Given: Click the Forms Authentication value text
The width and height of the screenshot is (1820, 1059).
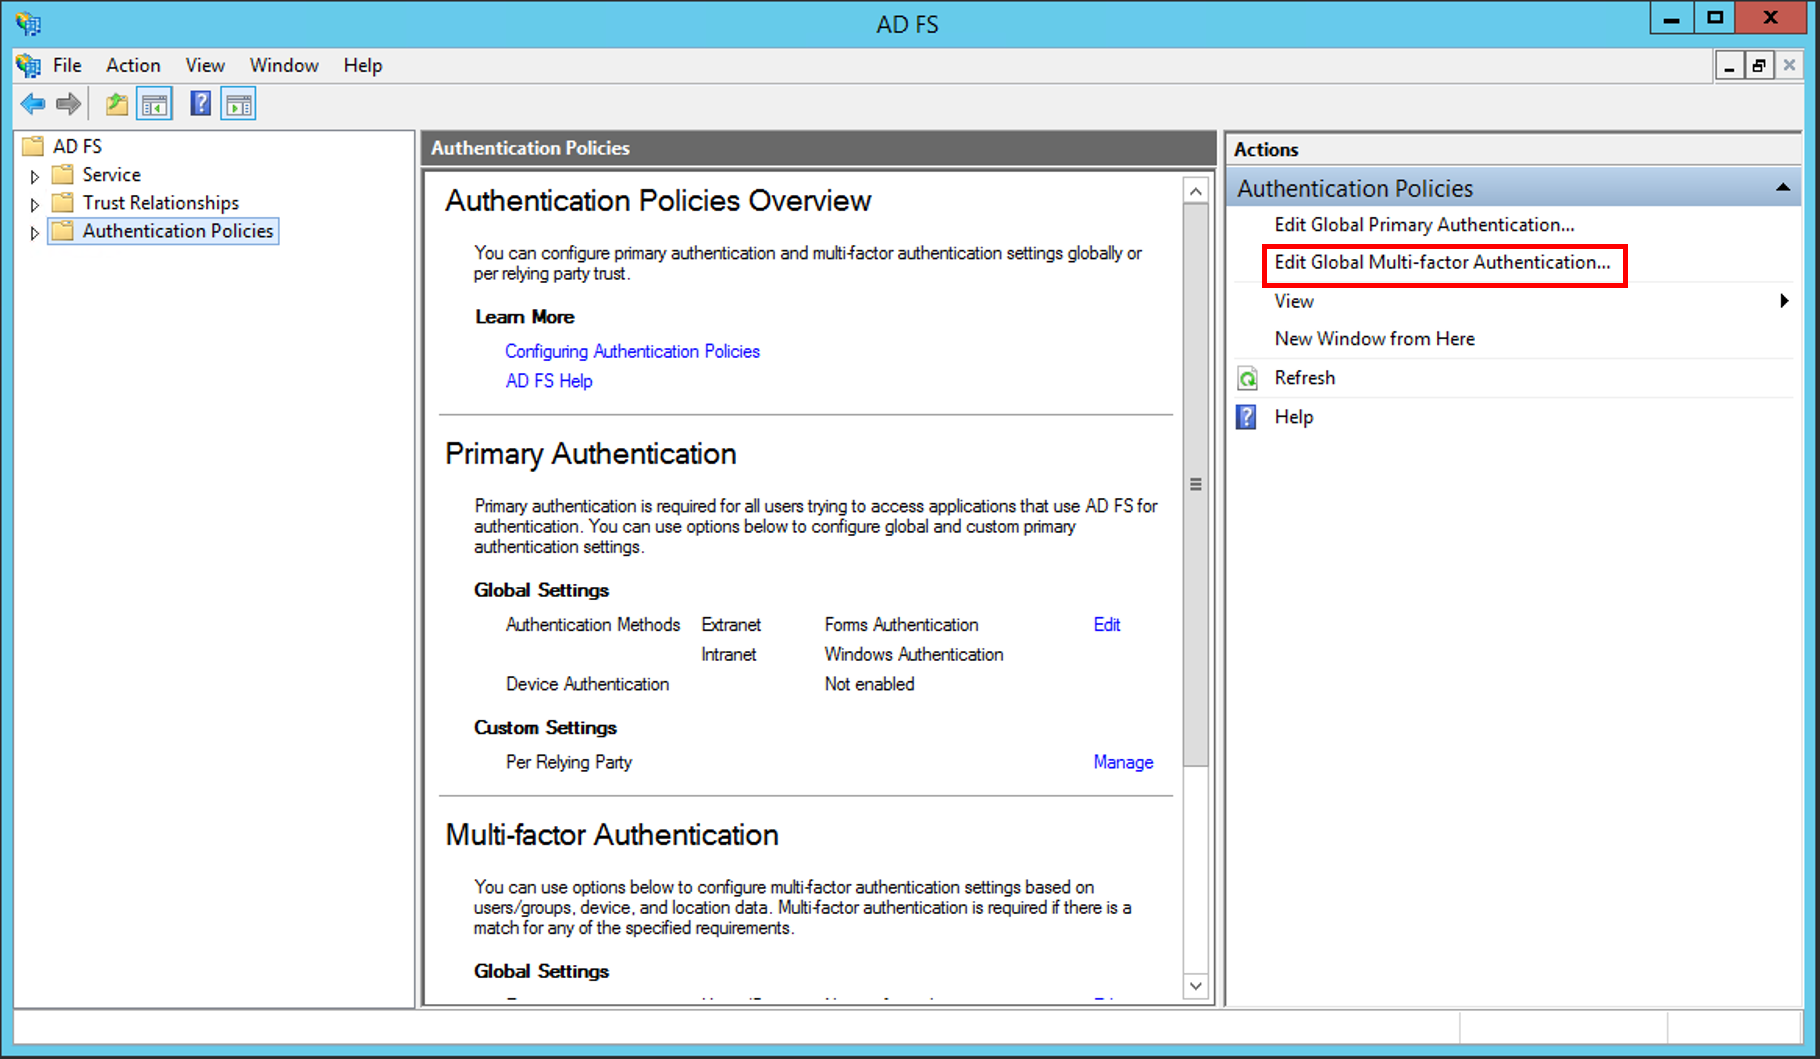Looking at the screenshot, I should point(901,625).
